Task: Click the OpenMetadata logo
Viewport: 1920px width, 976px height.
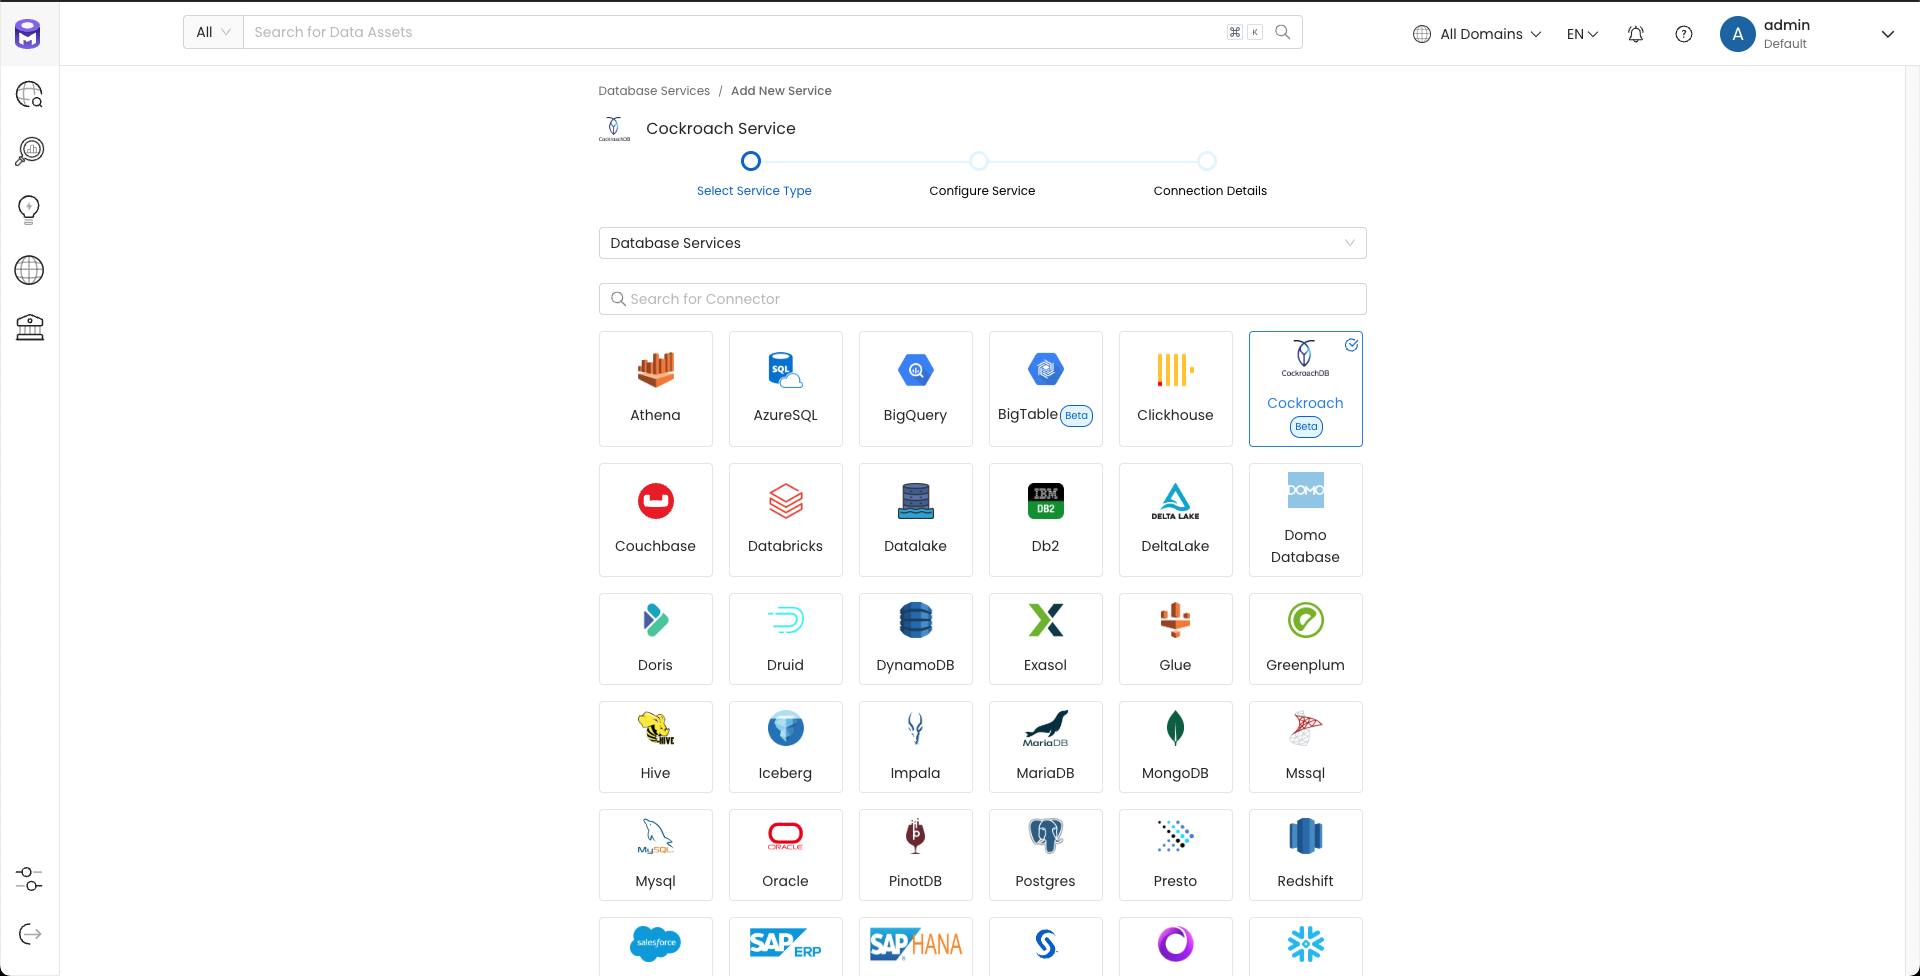Action: pos(28,34)
